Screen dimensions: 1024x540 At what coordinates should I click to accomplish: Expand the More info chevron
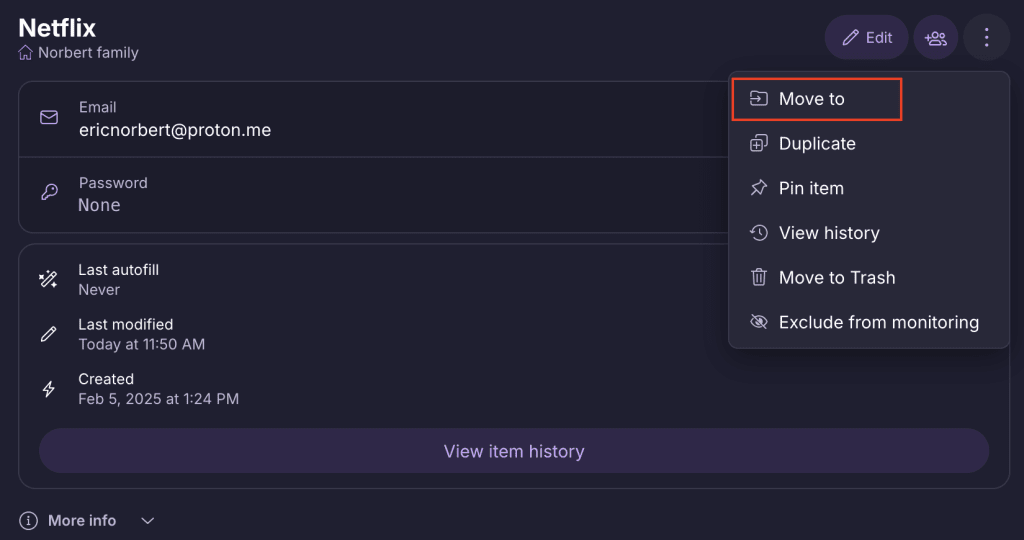click(148, 520)
